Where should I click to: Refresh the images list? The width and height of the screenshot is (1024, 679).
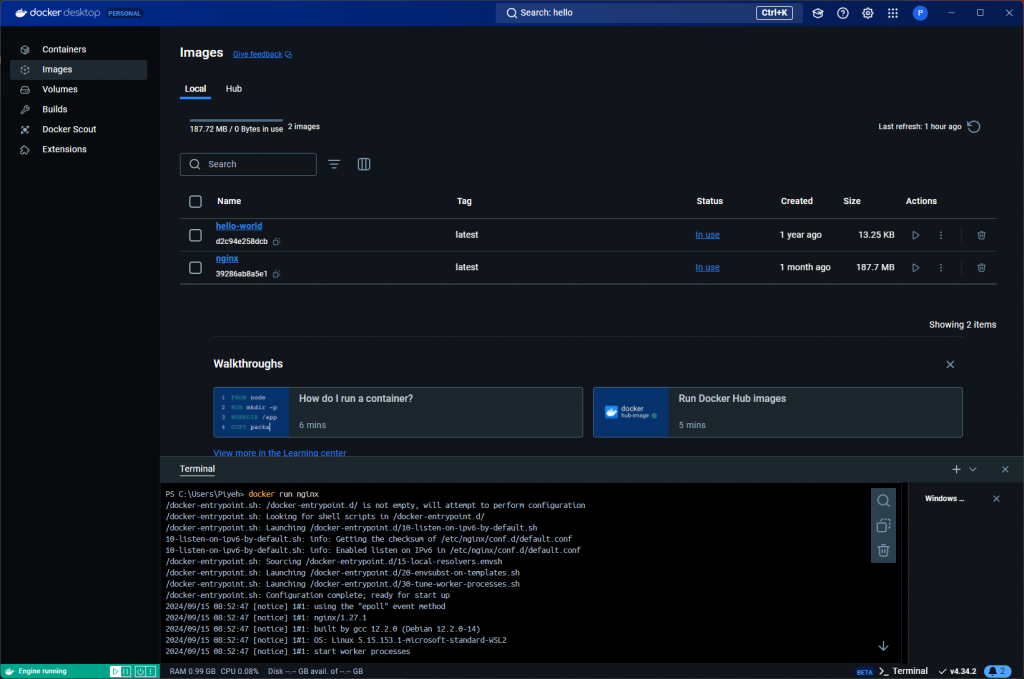(x=974, y=127)
